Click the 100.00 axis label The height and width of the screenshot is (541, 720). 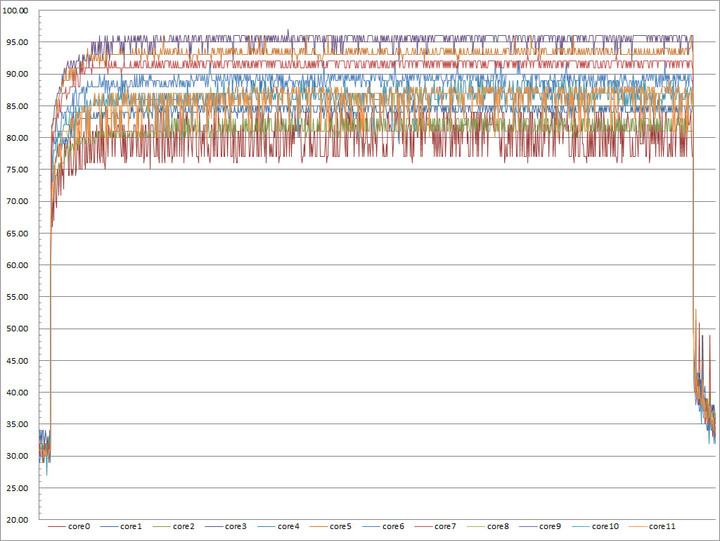click(16, 11)
